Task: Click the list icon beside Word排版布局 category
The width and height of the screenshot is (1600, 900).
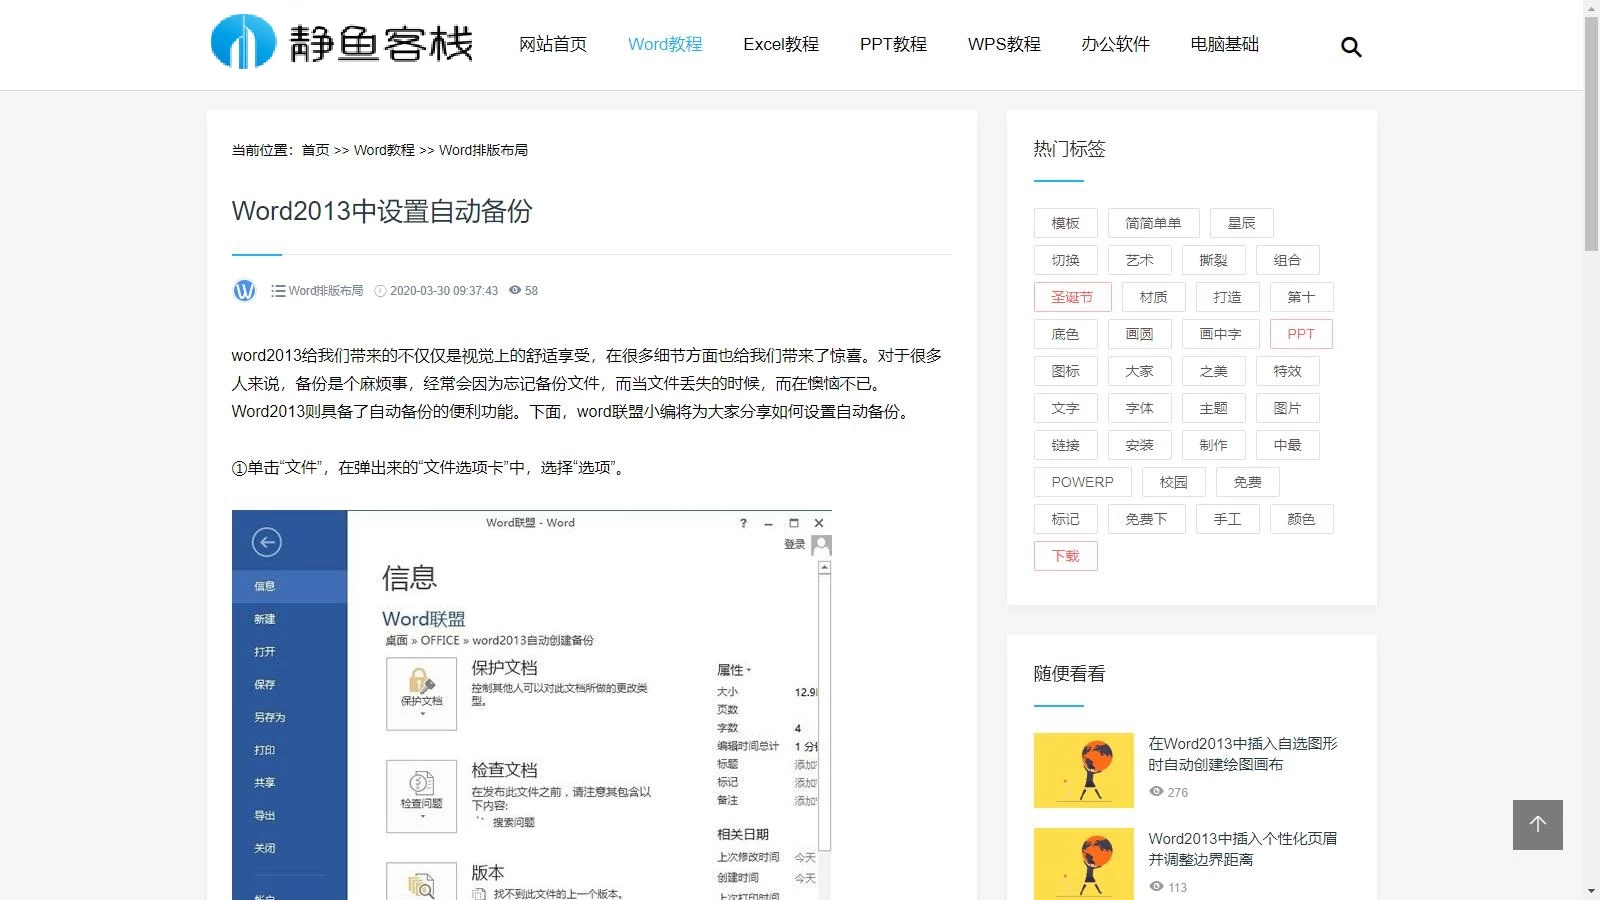Action: coord(278,291)
